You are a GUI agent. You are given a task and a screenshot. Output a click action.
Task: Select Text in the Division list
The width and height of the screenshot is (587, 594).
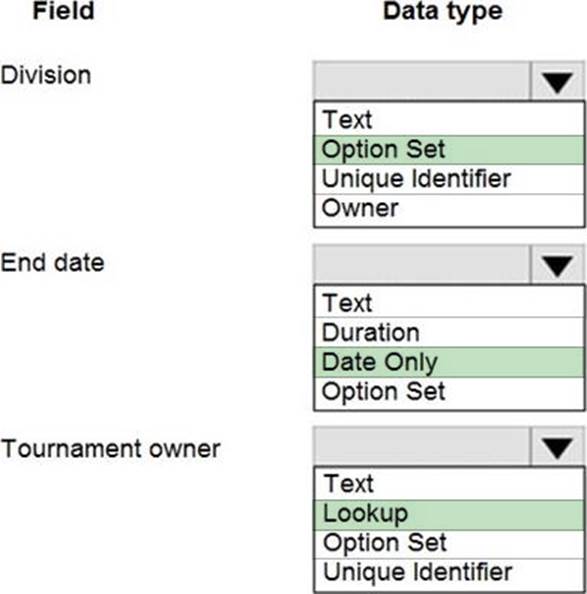[449, 120]
